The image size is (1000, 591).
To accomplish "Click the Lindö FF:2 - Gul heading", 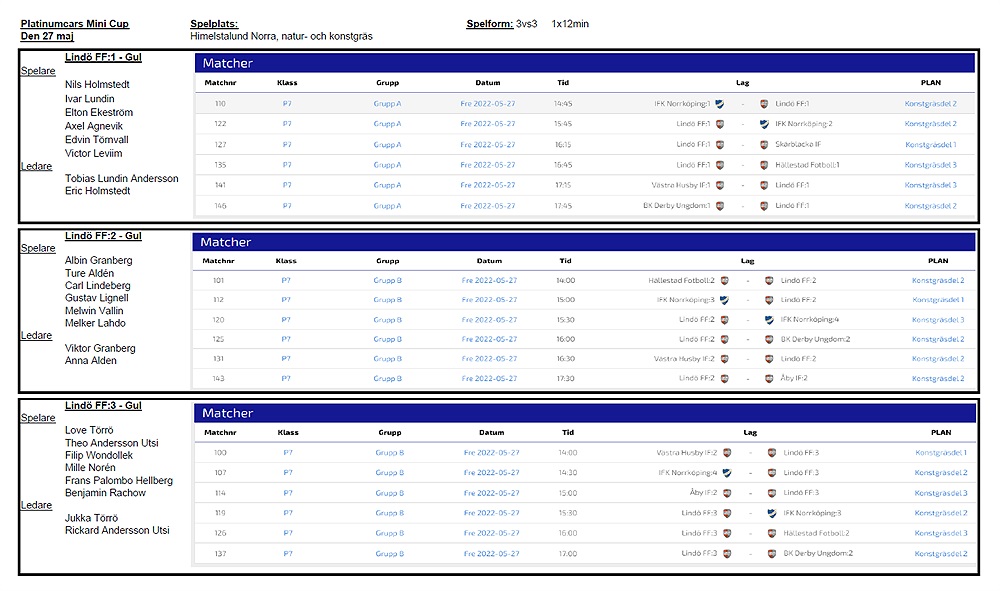I will [x=103, y=236].
